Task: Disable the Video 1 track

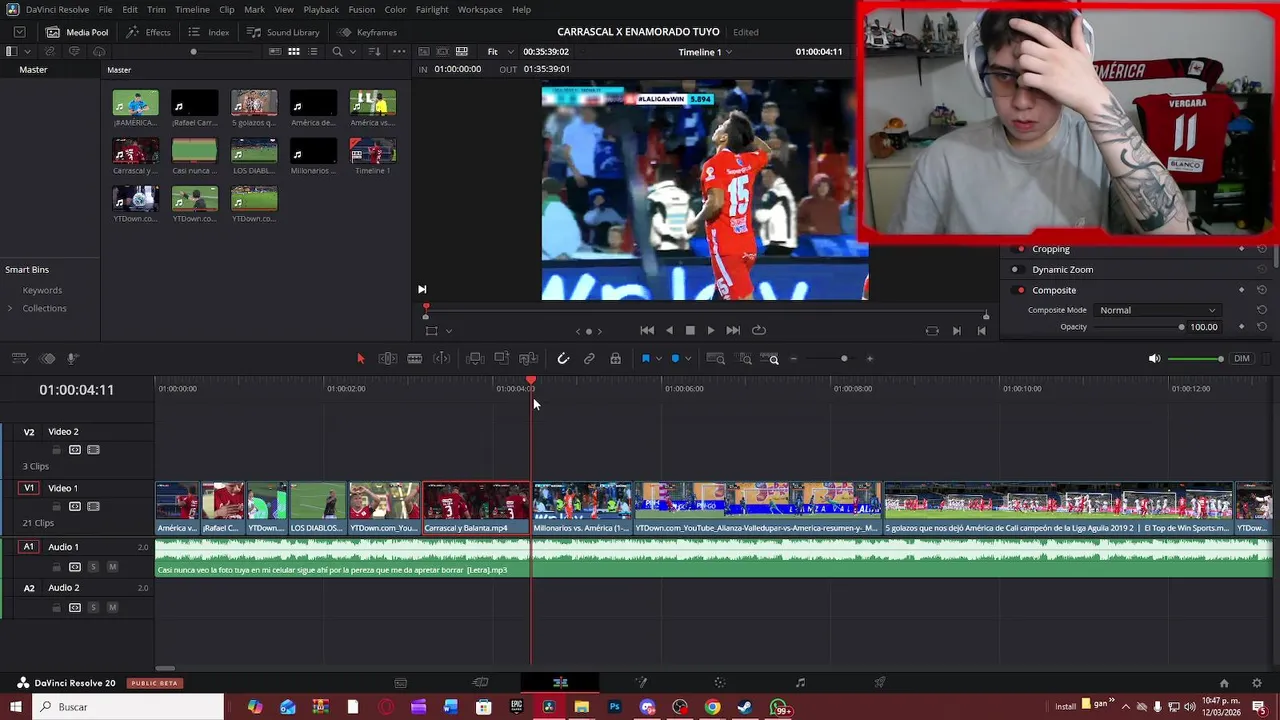Action: 93,507
